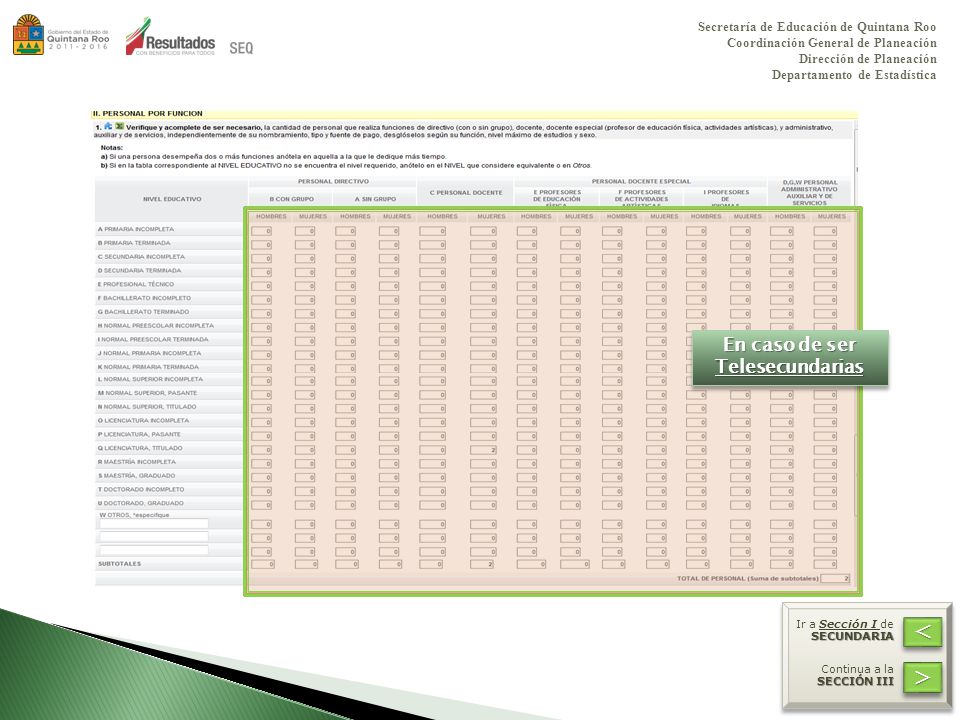Click the 'PERSONAL DOCENTE ESPECIAL' group header
Screen dimensions: 960x720
(641, 181)
